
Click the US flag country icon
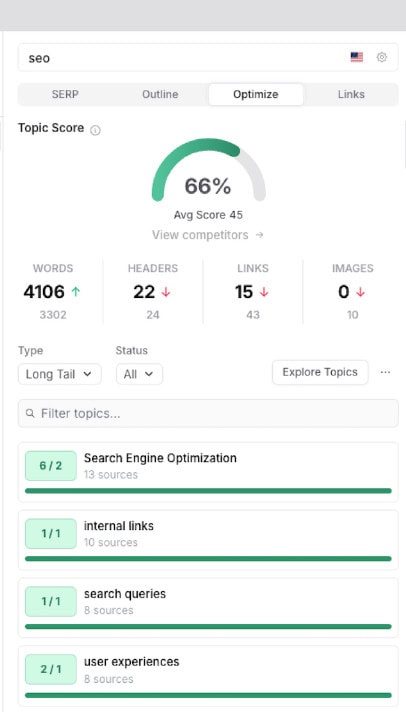[x=356, y=57]
